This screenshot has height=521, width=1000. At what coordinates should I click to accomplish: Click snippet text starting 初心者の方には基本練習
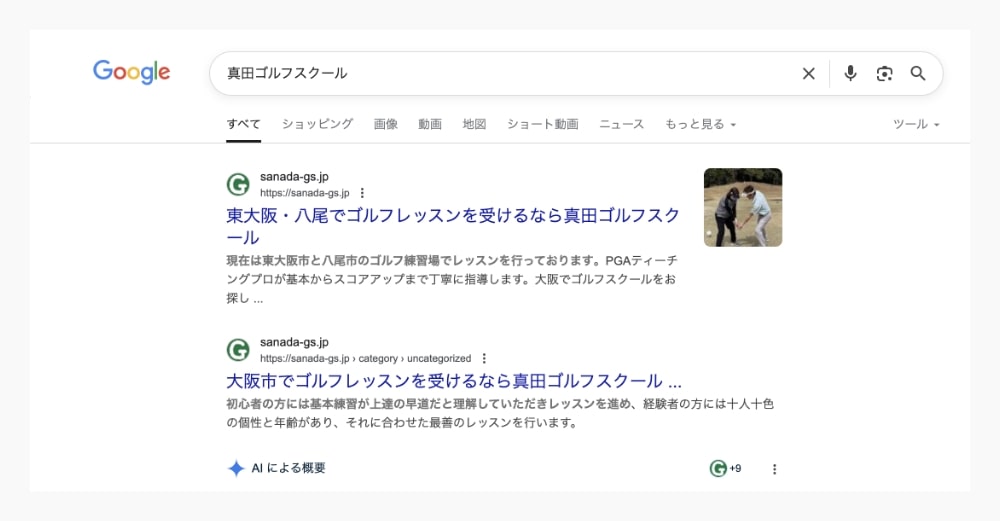click(x=500, y=413)
